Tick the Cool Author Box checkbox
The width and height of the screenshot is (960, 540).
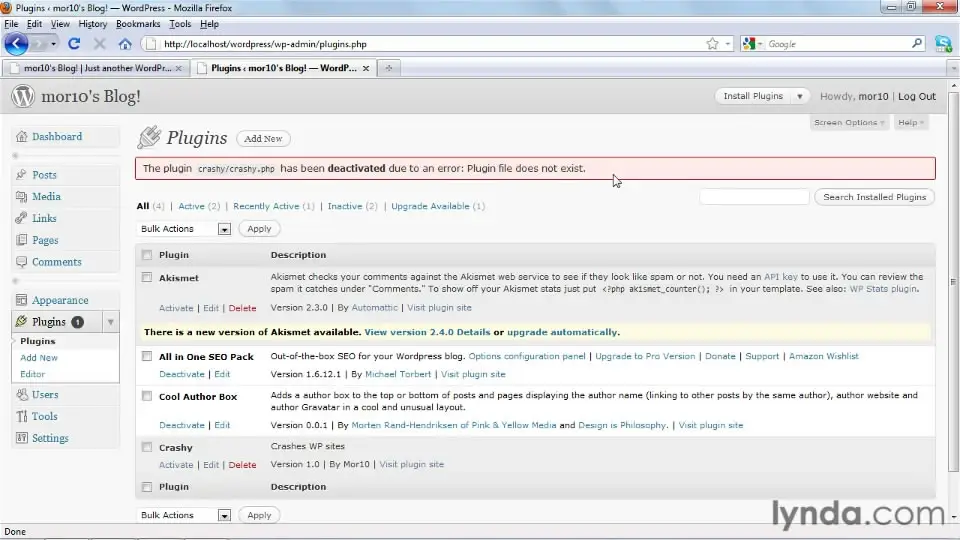(x=147, y=396)
